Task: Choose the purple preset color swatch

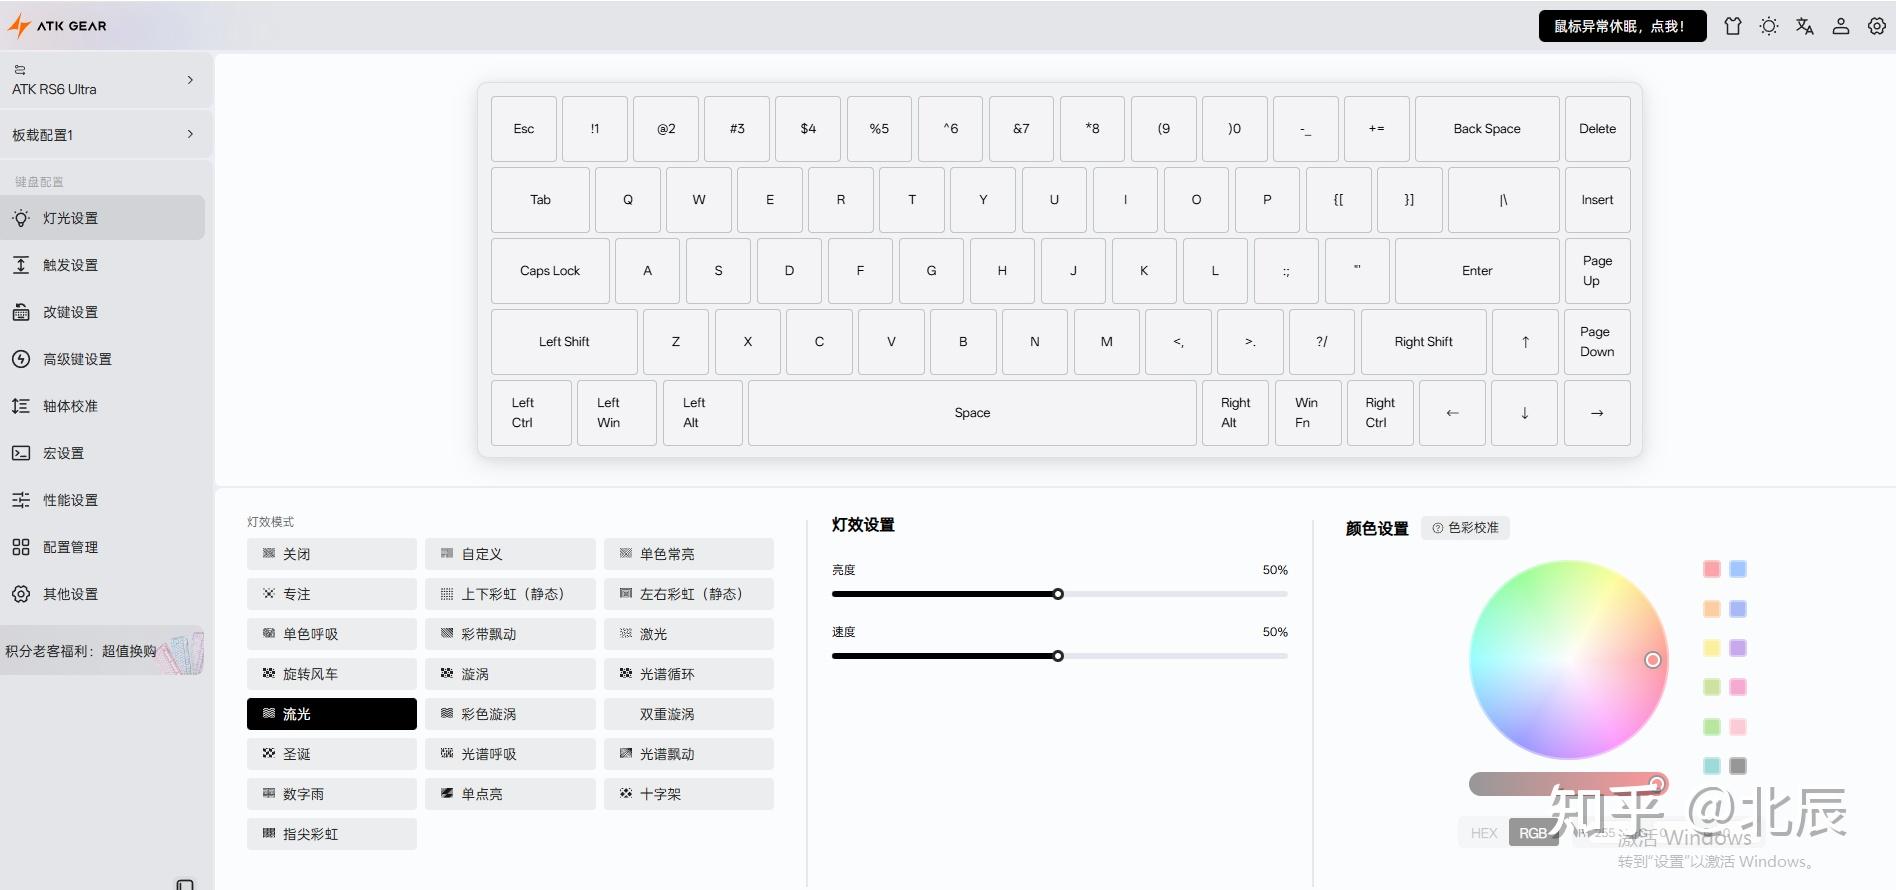Action: point(1738,648)
